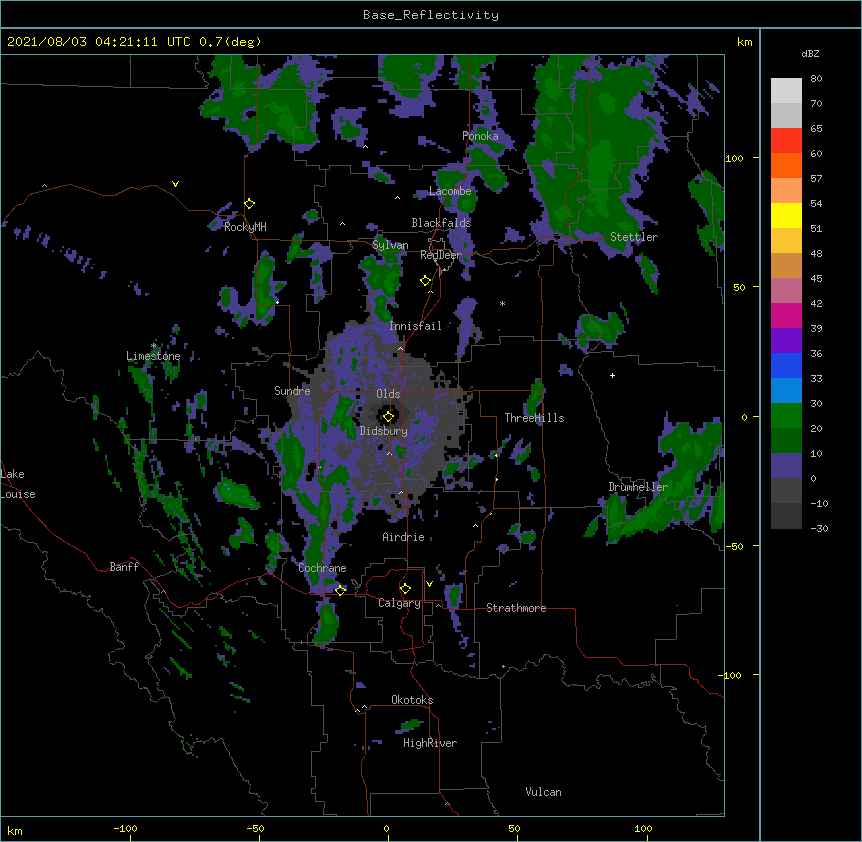Select the blue 36 dBZ color swatch
Image resolution: width=862 pixels, height=842 pixels.
click(x=786, y=365)
